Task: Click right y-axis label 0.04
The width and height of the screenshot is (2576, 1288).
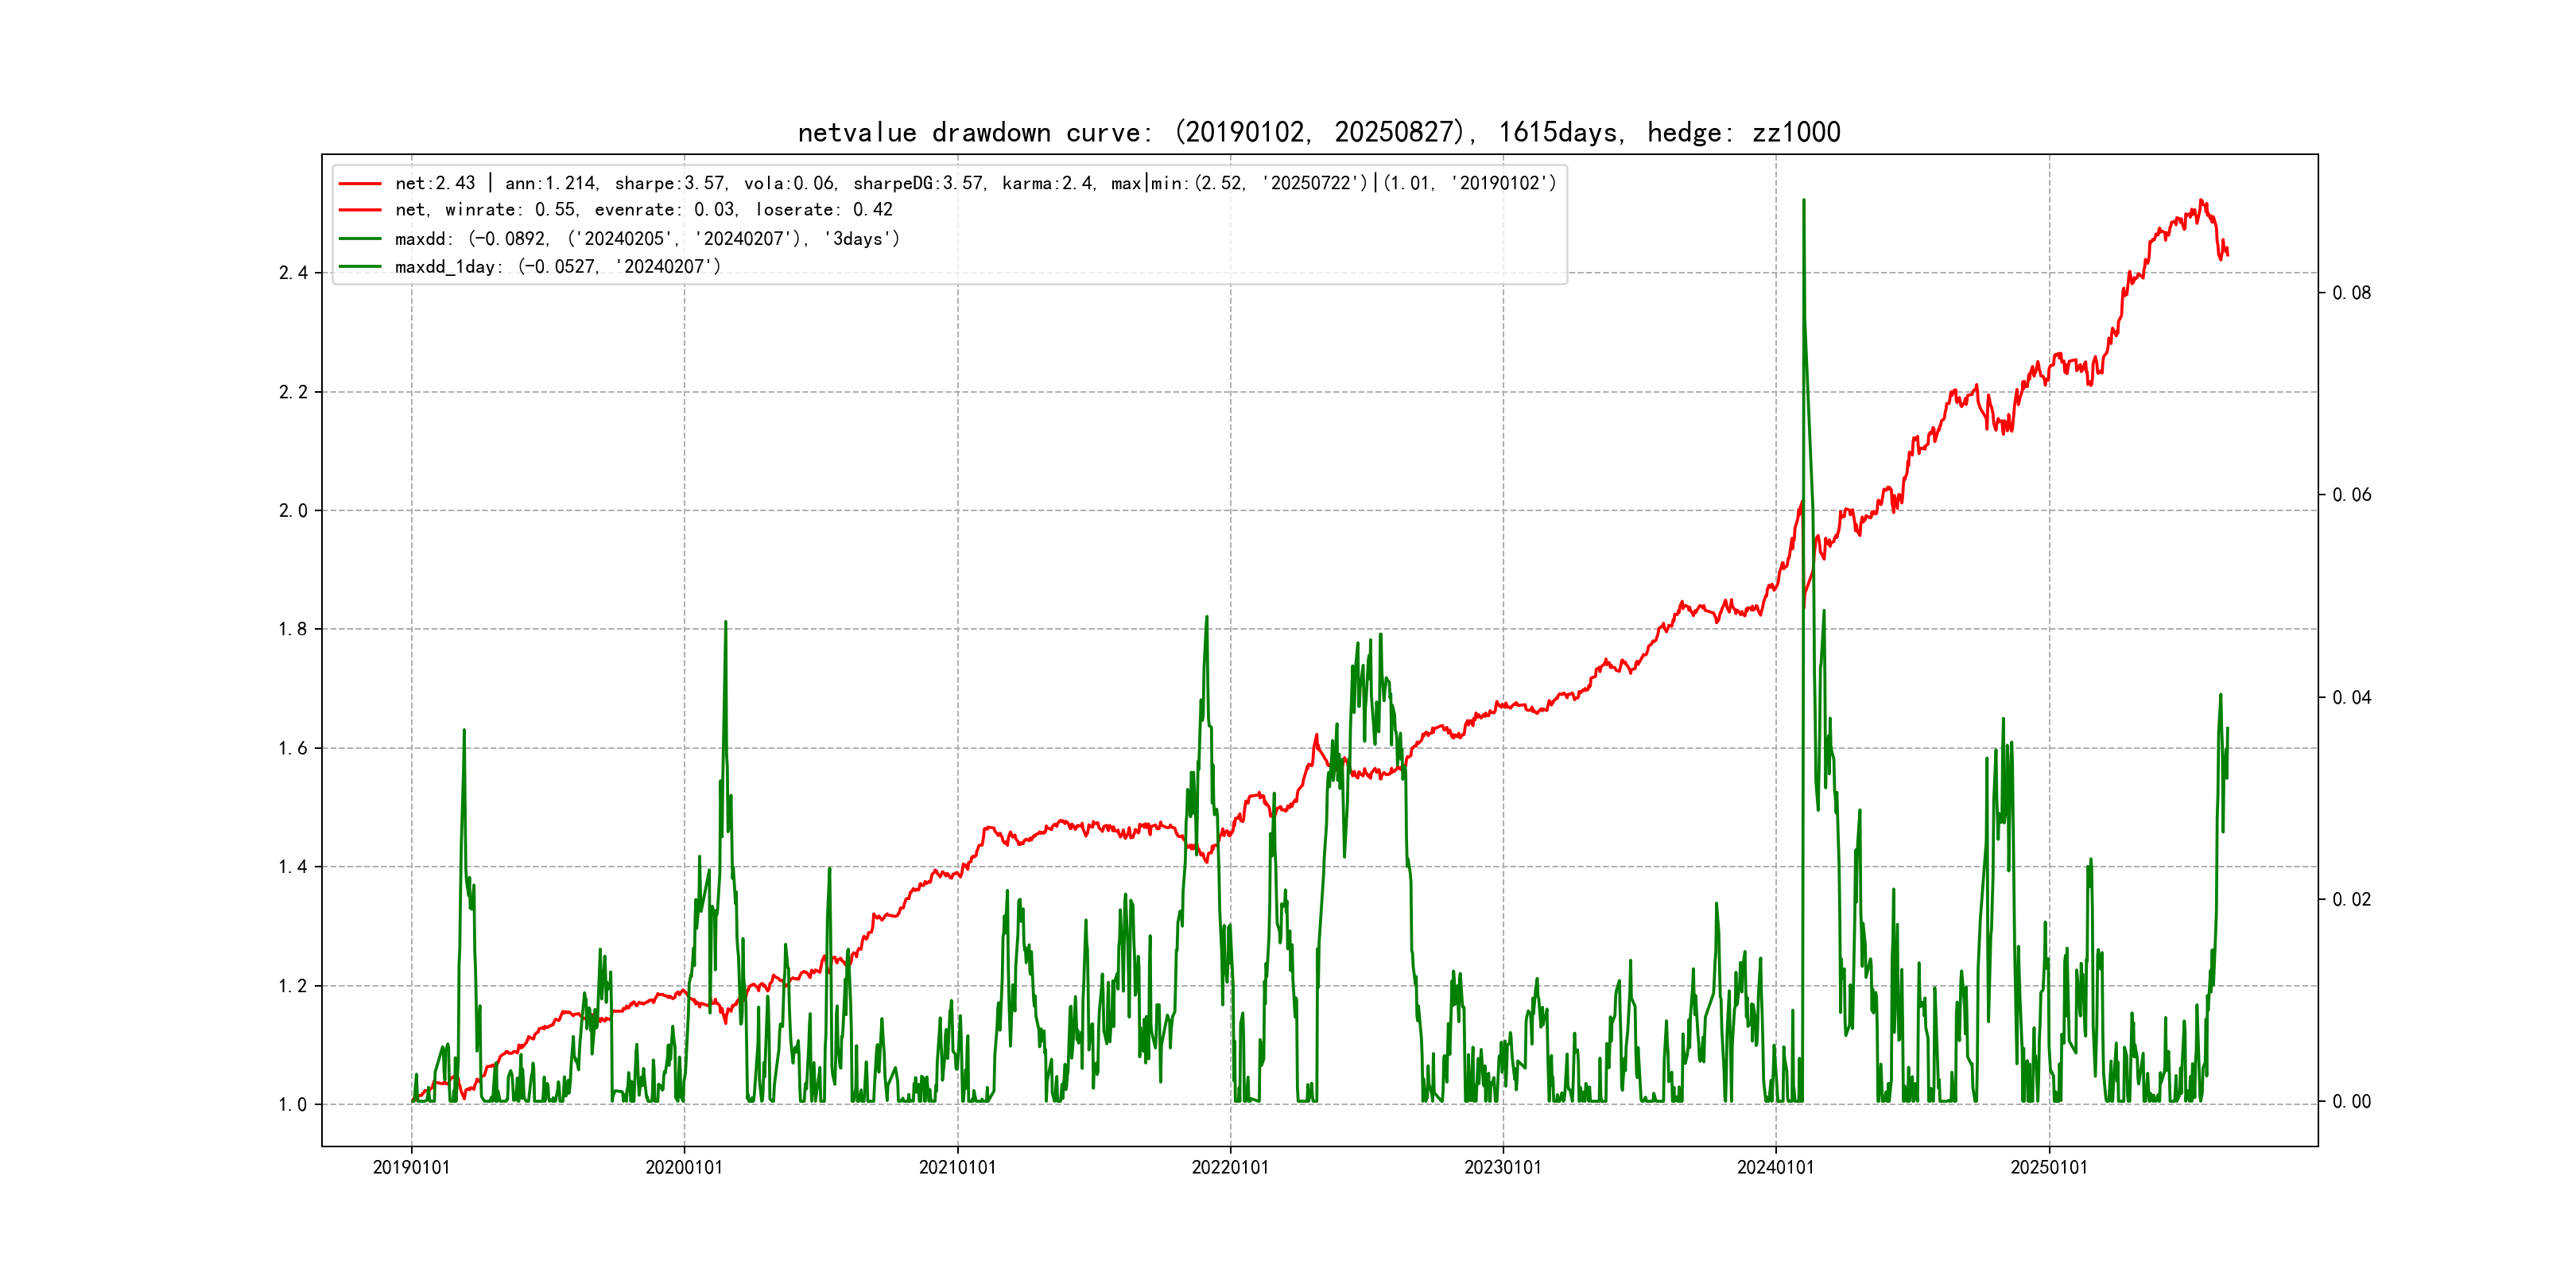Action: pyautogui.click(x=2351, y=698)
